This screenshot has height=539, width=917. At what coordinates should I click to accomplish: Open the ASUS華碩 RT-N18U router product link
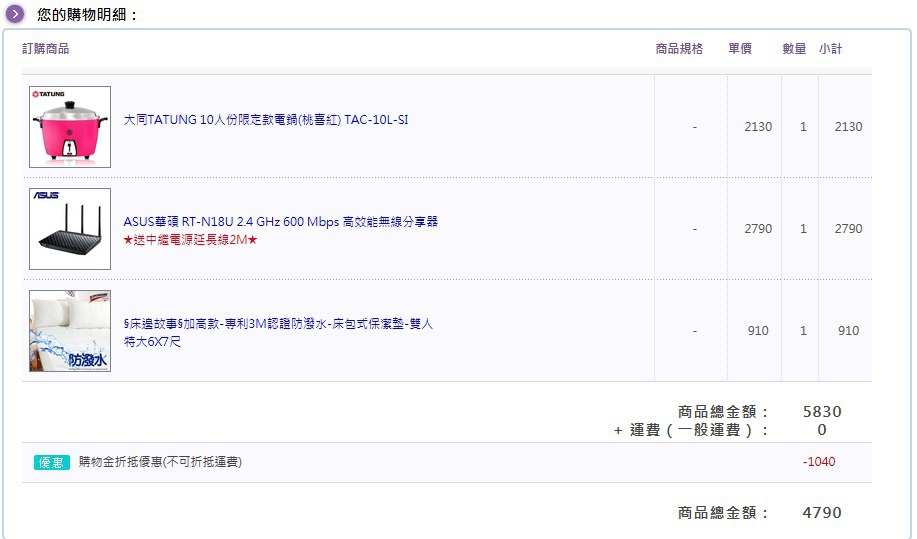coord(281,222)
